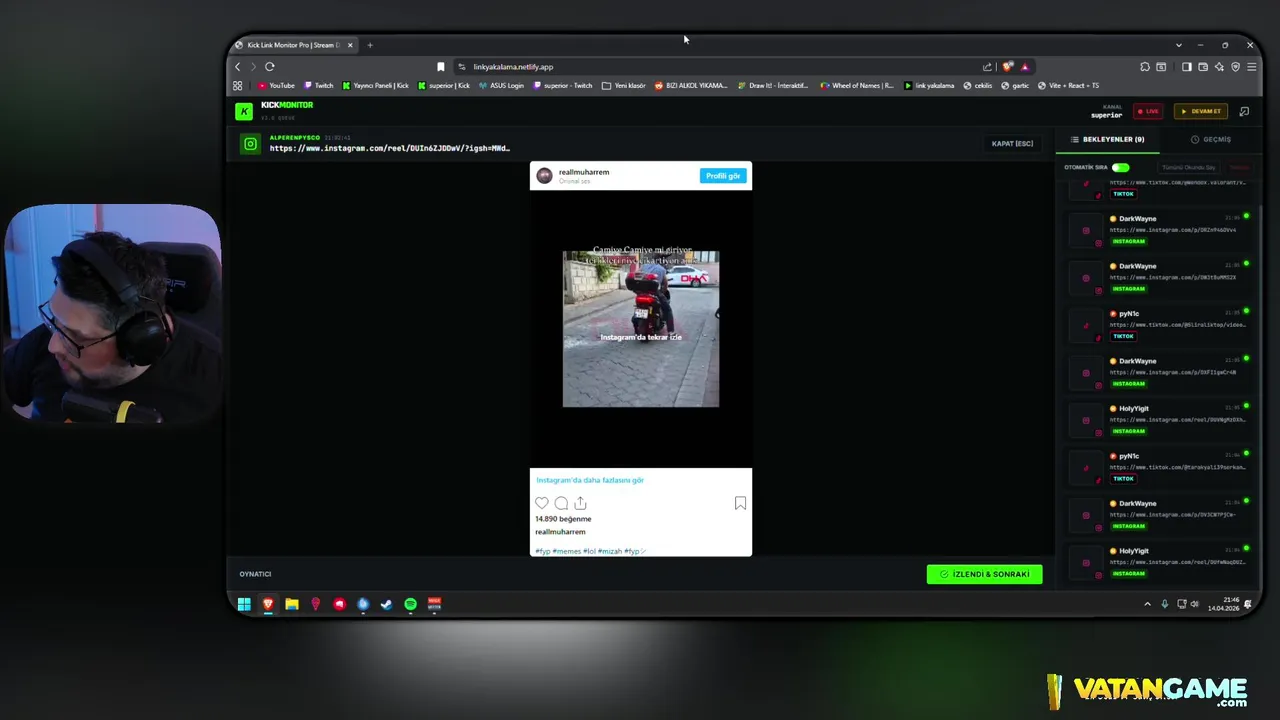Click the taskbar clock showing 21:46
Image resolution: width=1280 pixels, height=720 pixels.
coord(1223,604)
